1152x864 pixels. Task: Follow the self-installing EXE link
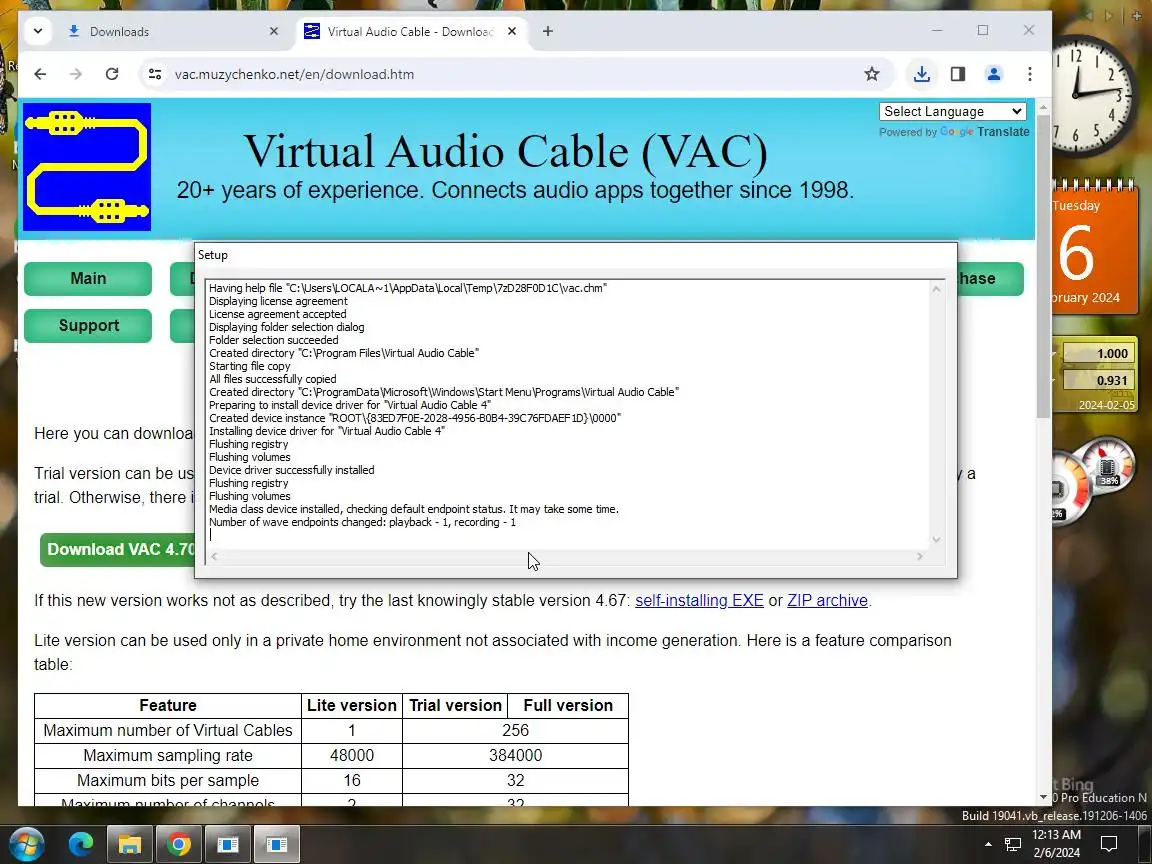(699, 600)
